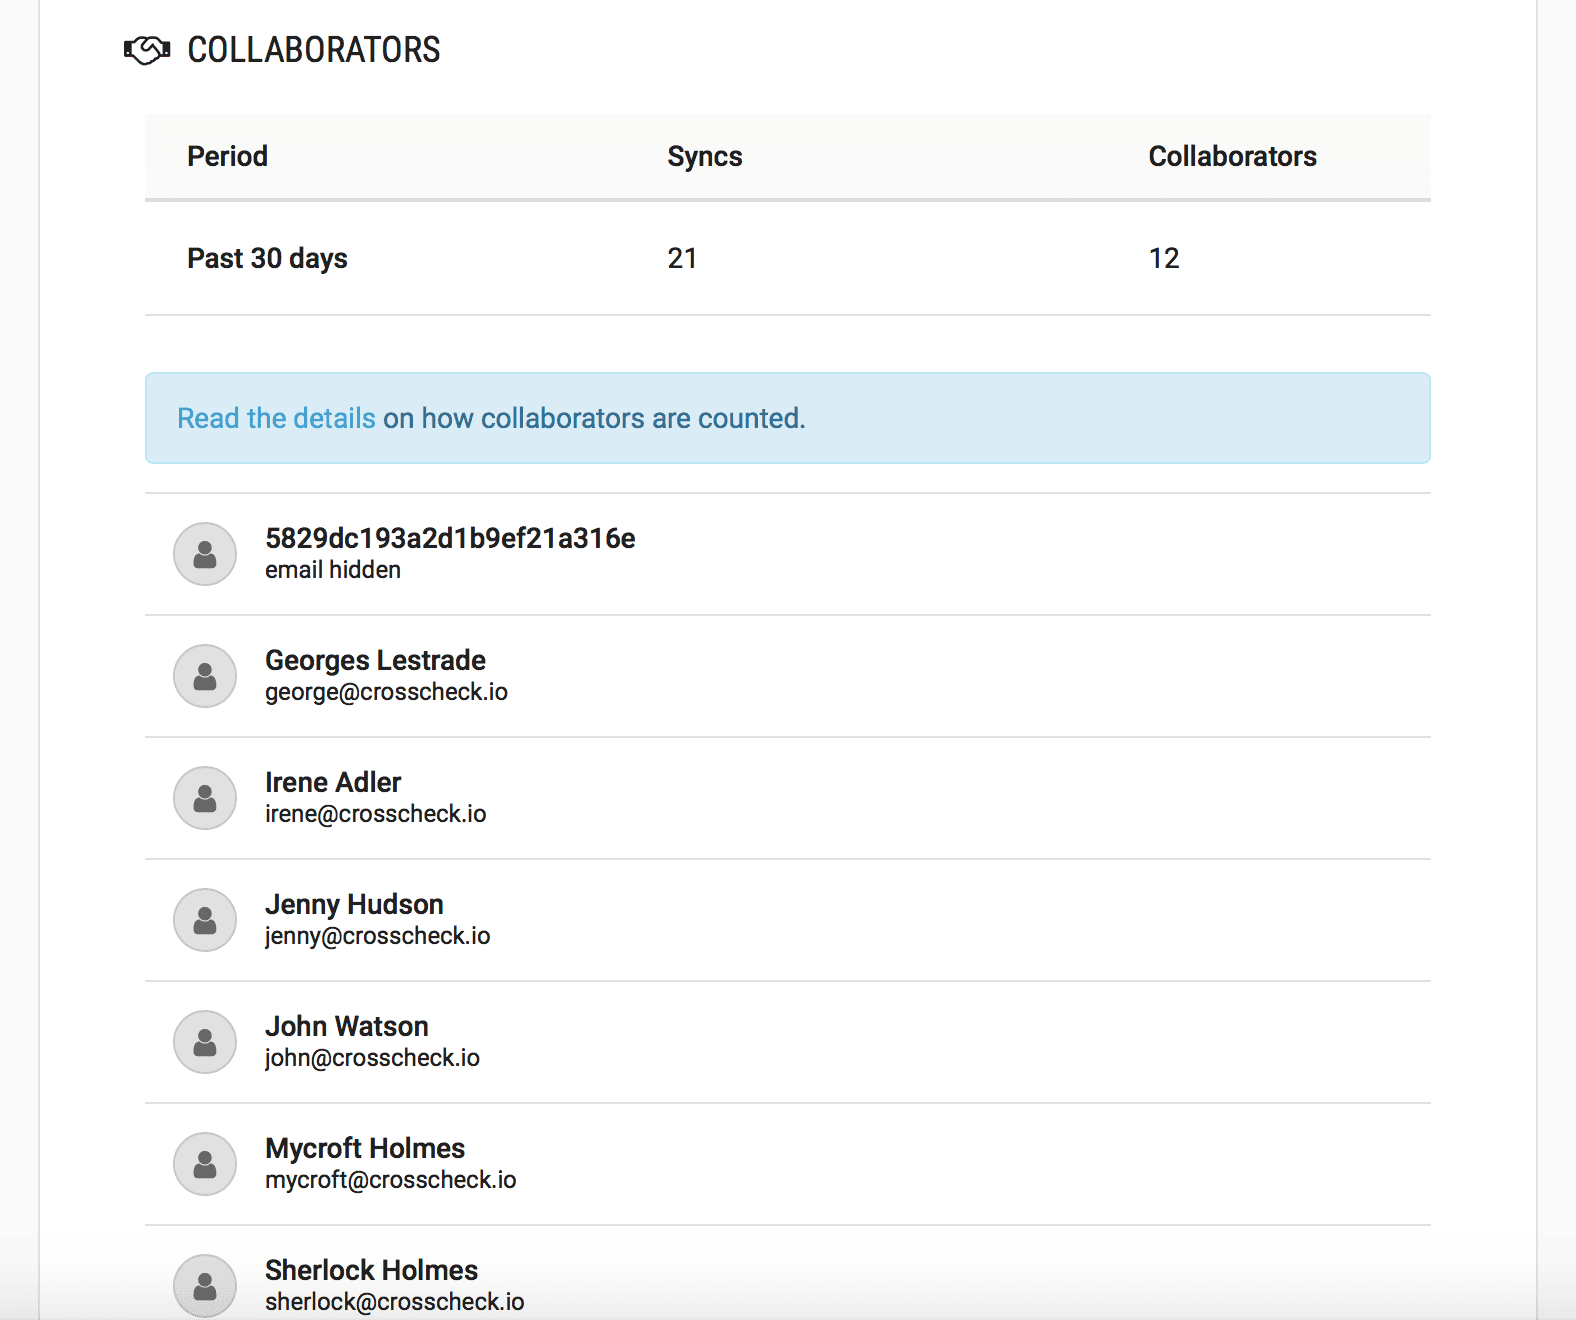
Task: Click the collaborators count 12
Action: point(1164,258)
